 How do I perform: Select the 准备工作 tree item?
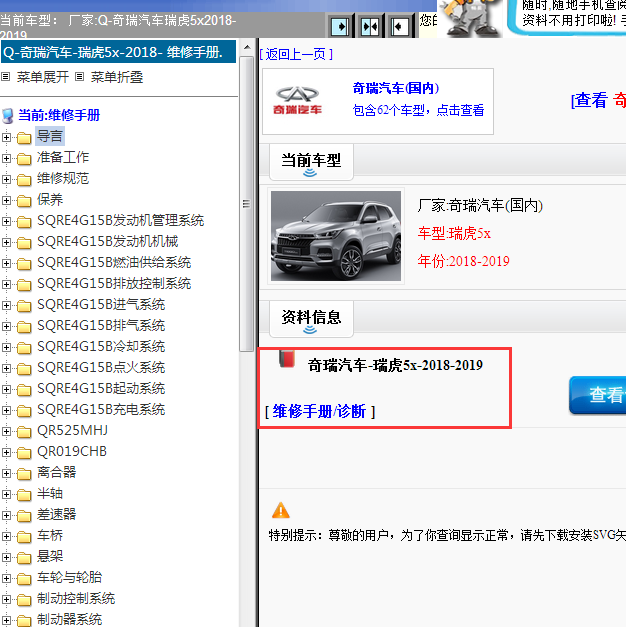point(63,157)
